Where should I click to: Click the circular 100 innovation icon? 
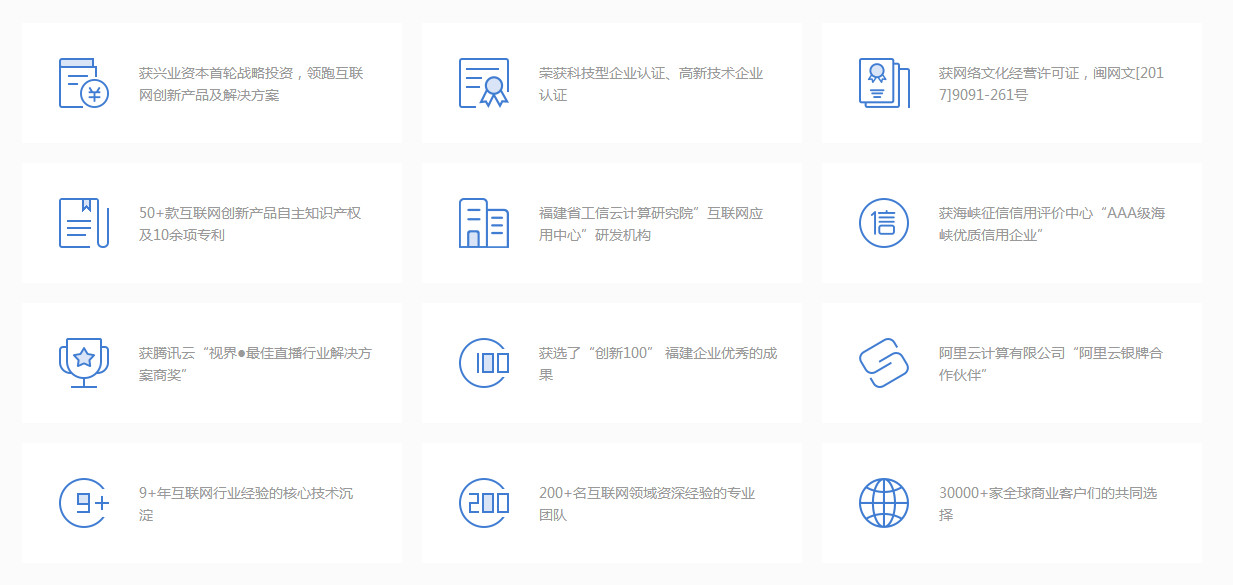[x=484, y=363]
